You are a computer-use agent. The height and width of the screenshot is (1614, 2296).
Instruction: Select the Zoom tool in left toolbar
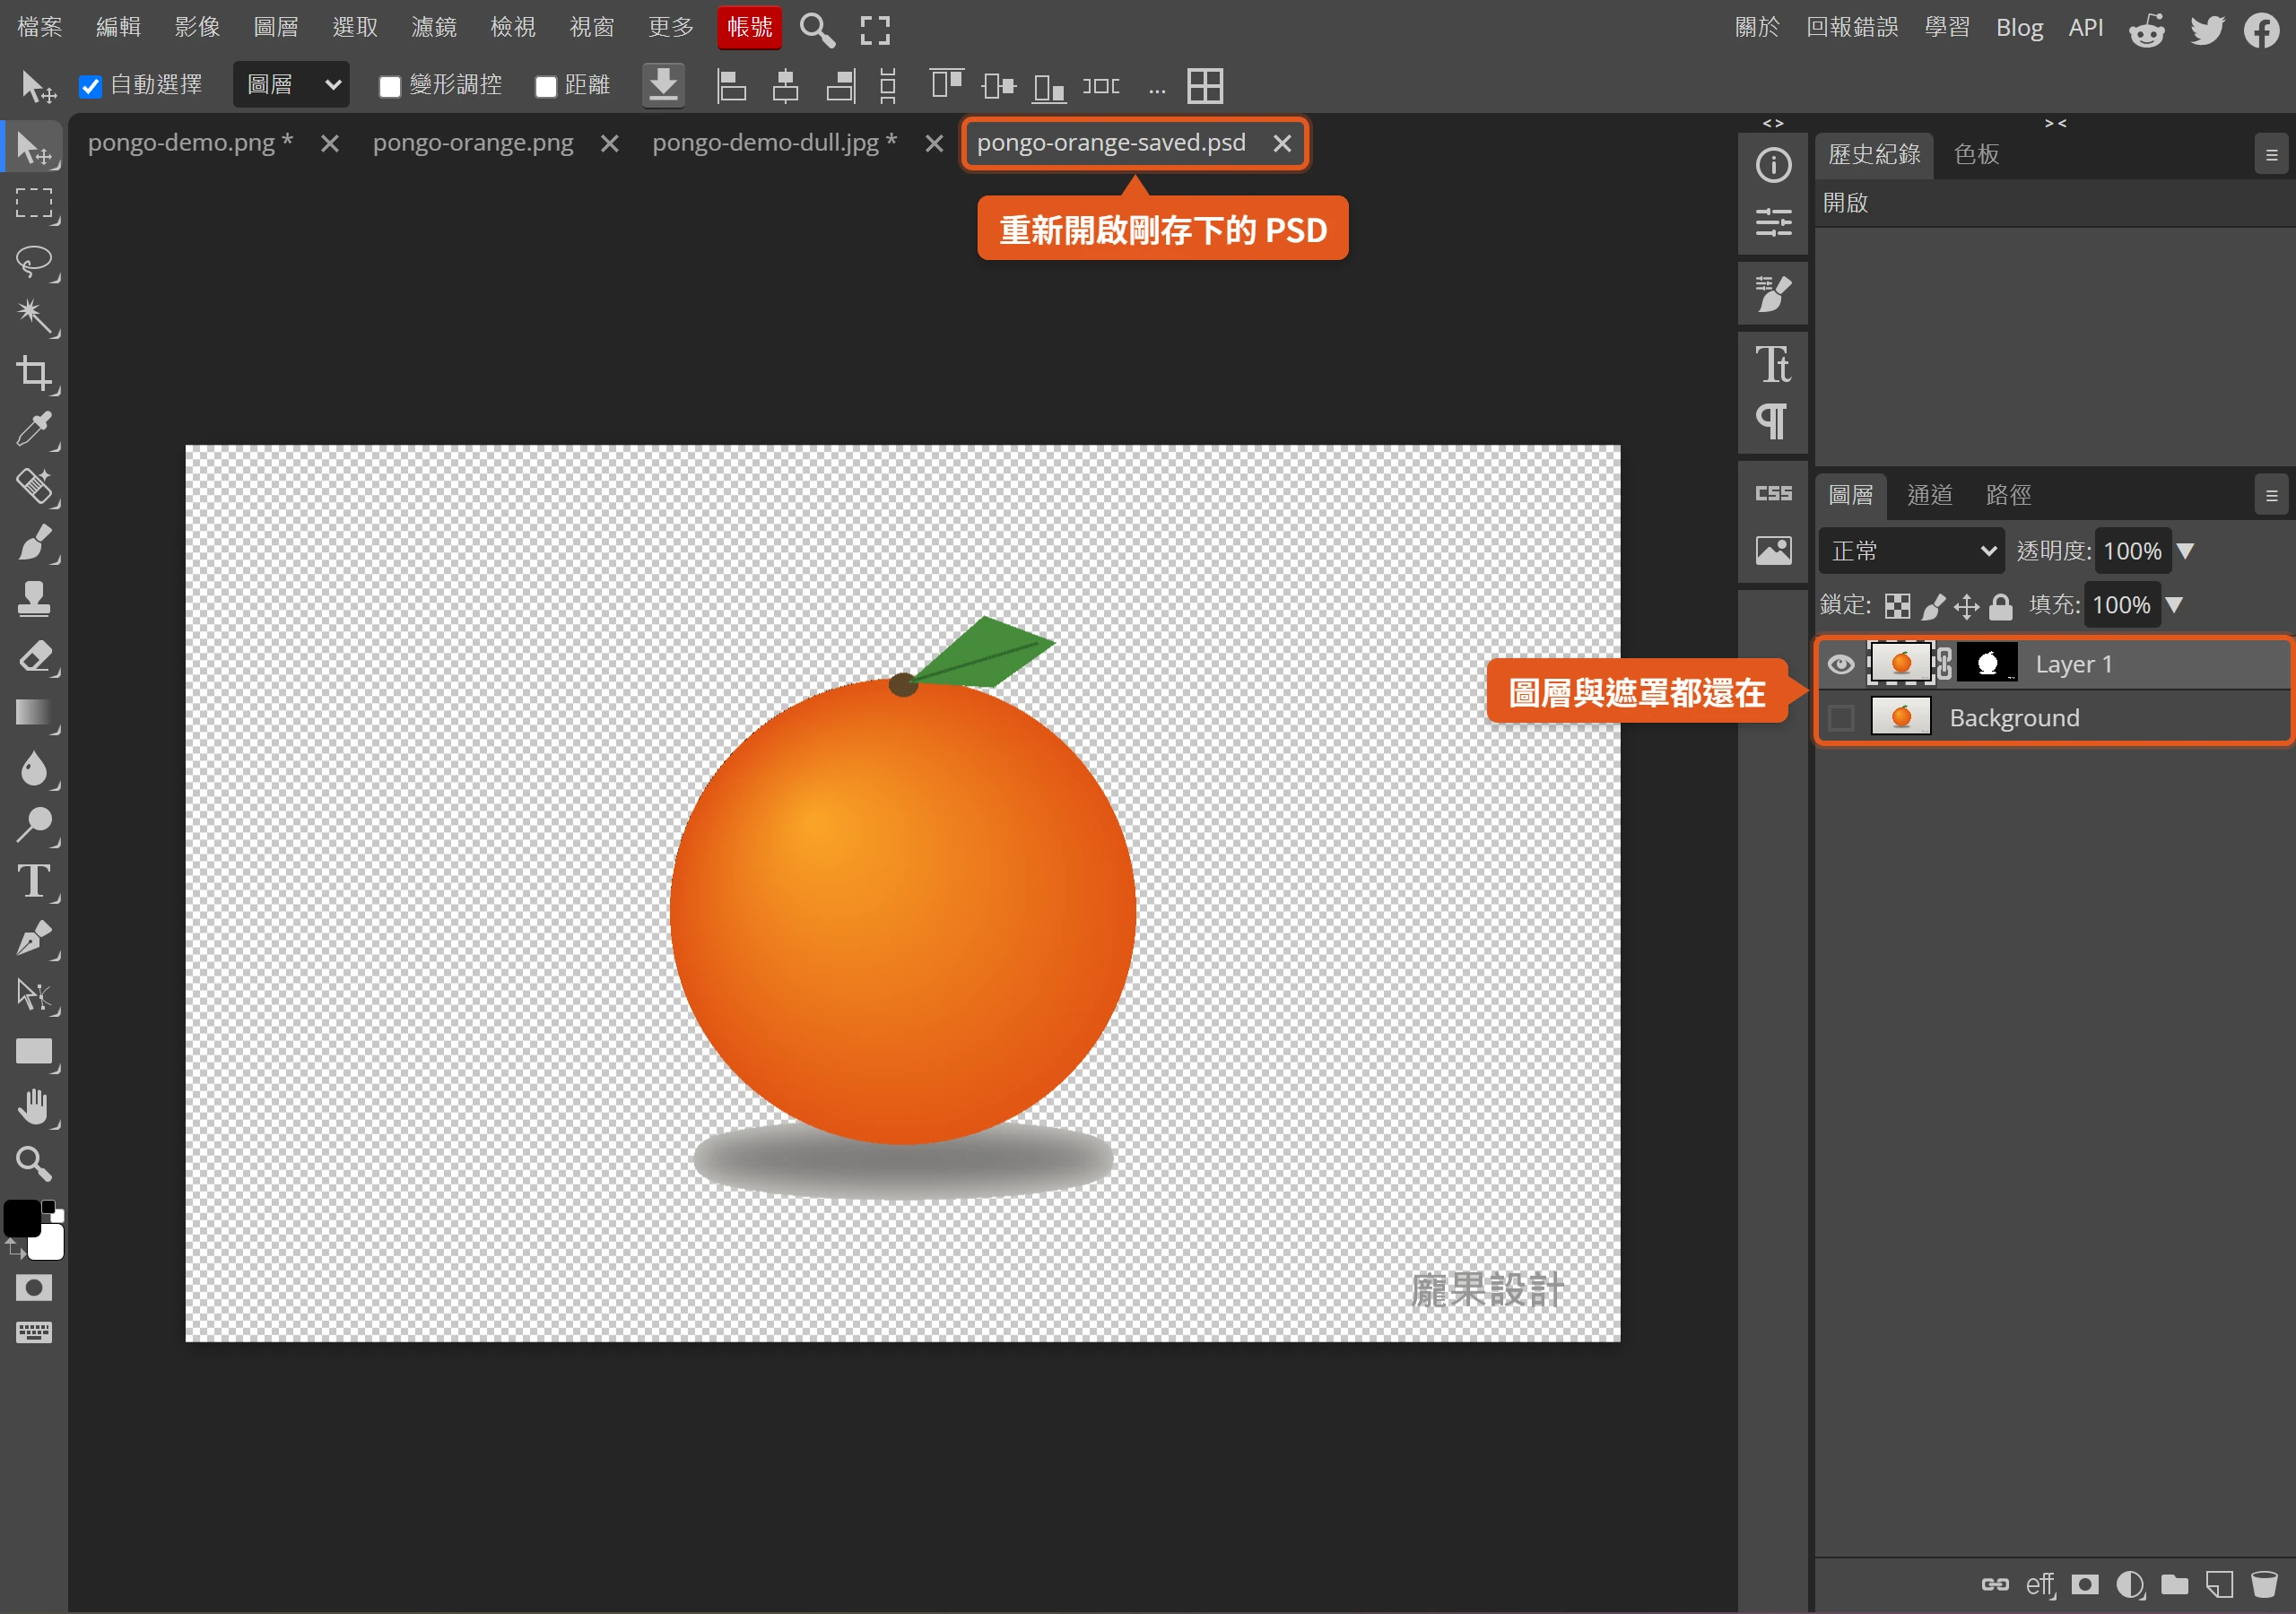[x=34, y=1163]
